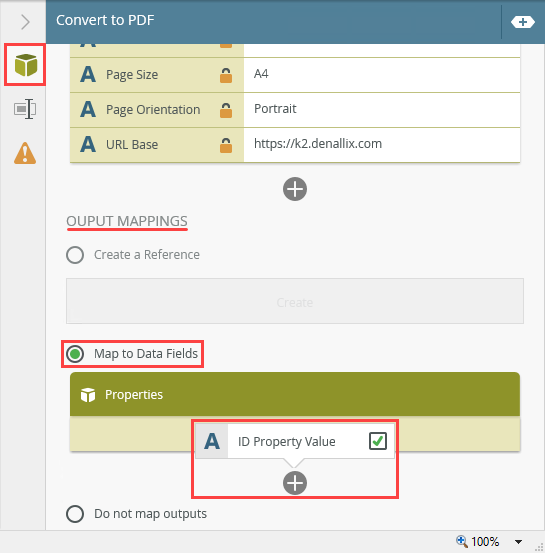Click the Properties cube icon
This screenshot has width=545, height=553.
pyautogui.click(x=88, y=395)
